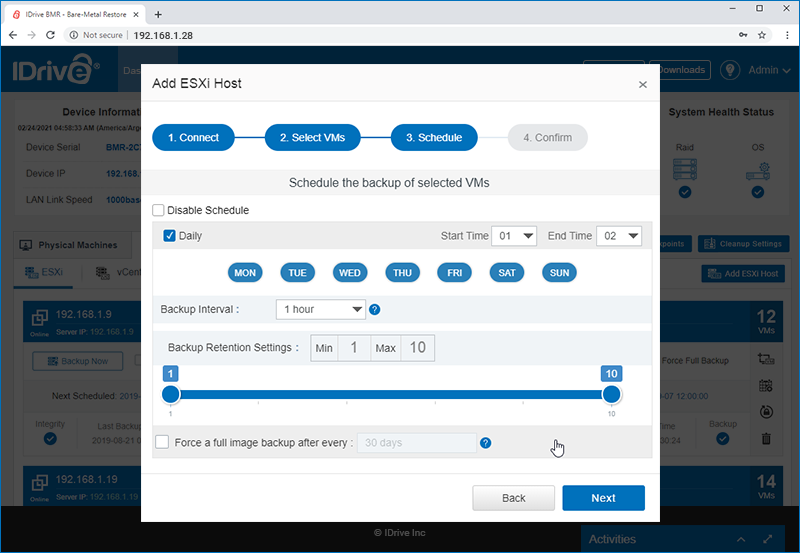
Task: Click the host 192.168.1.19 server icon
Action: [39, 482]
